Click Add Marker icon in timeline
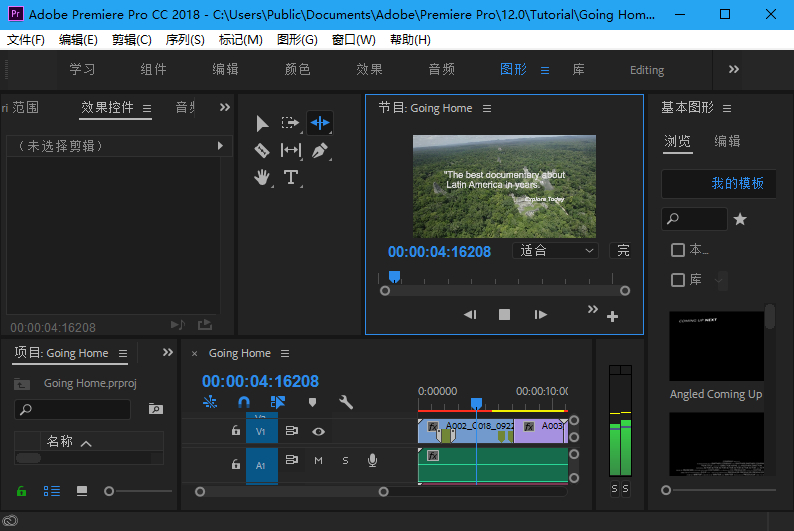Image resolution: width=794 pixels, height=531 pixels. click(312, 402)
